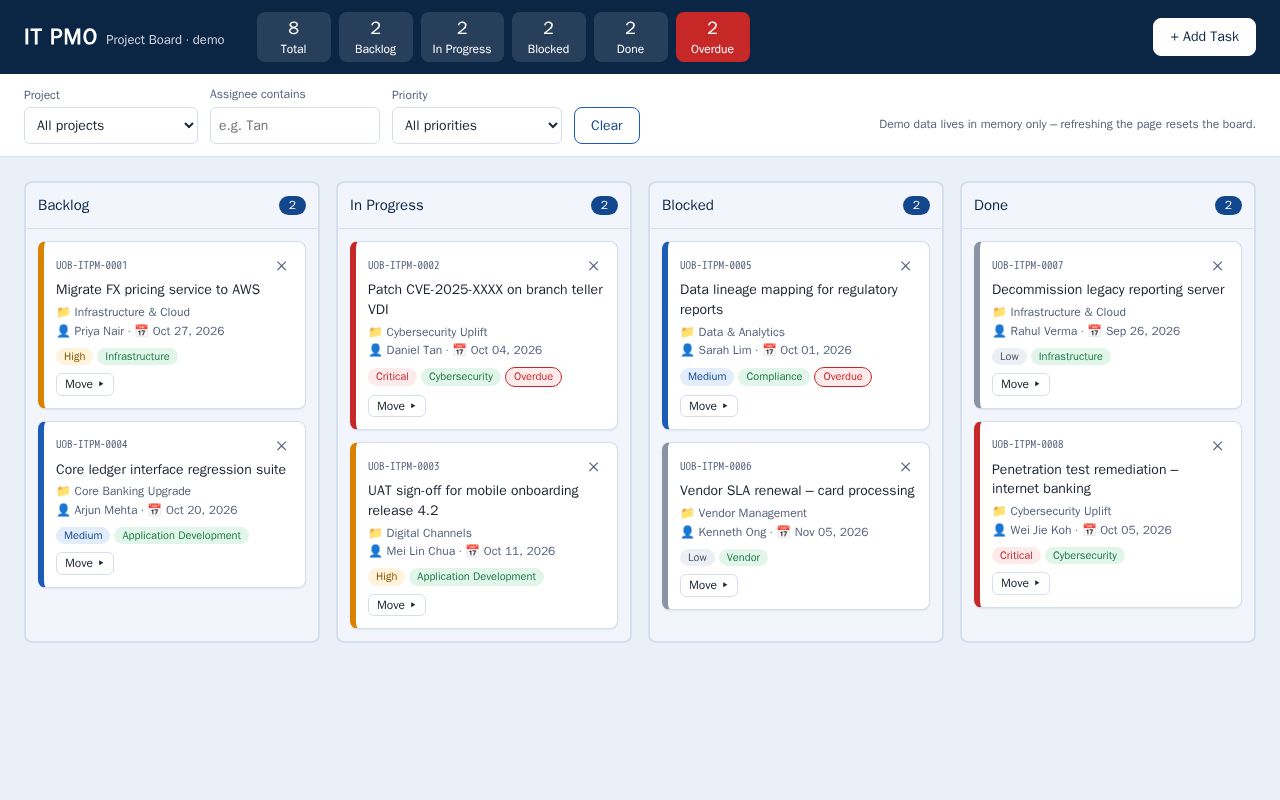Viewport: 1280px width, 800px height.
Task: Select the Total tasks counter tile
Action: [x=294, y=37]
